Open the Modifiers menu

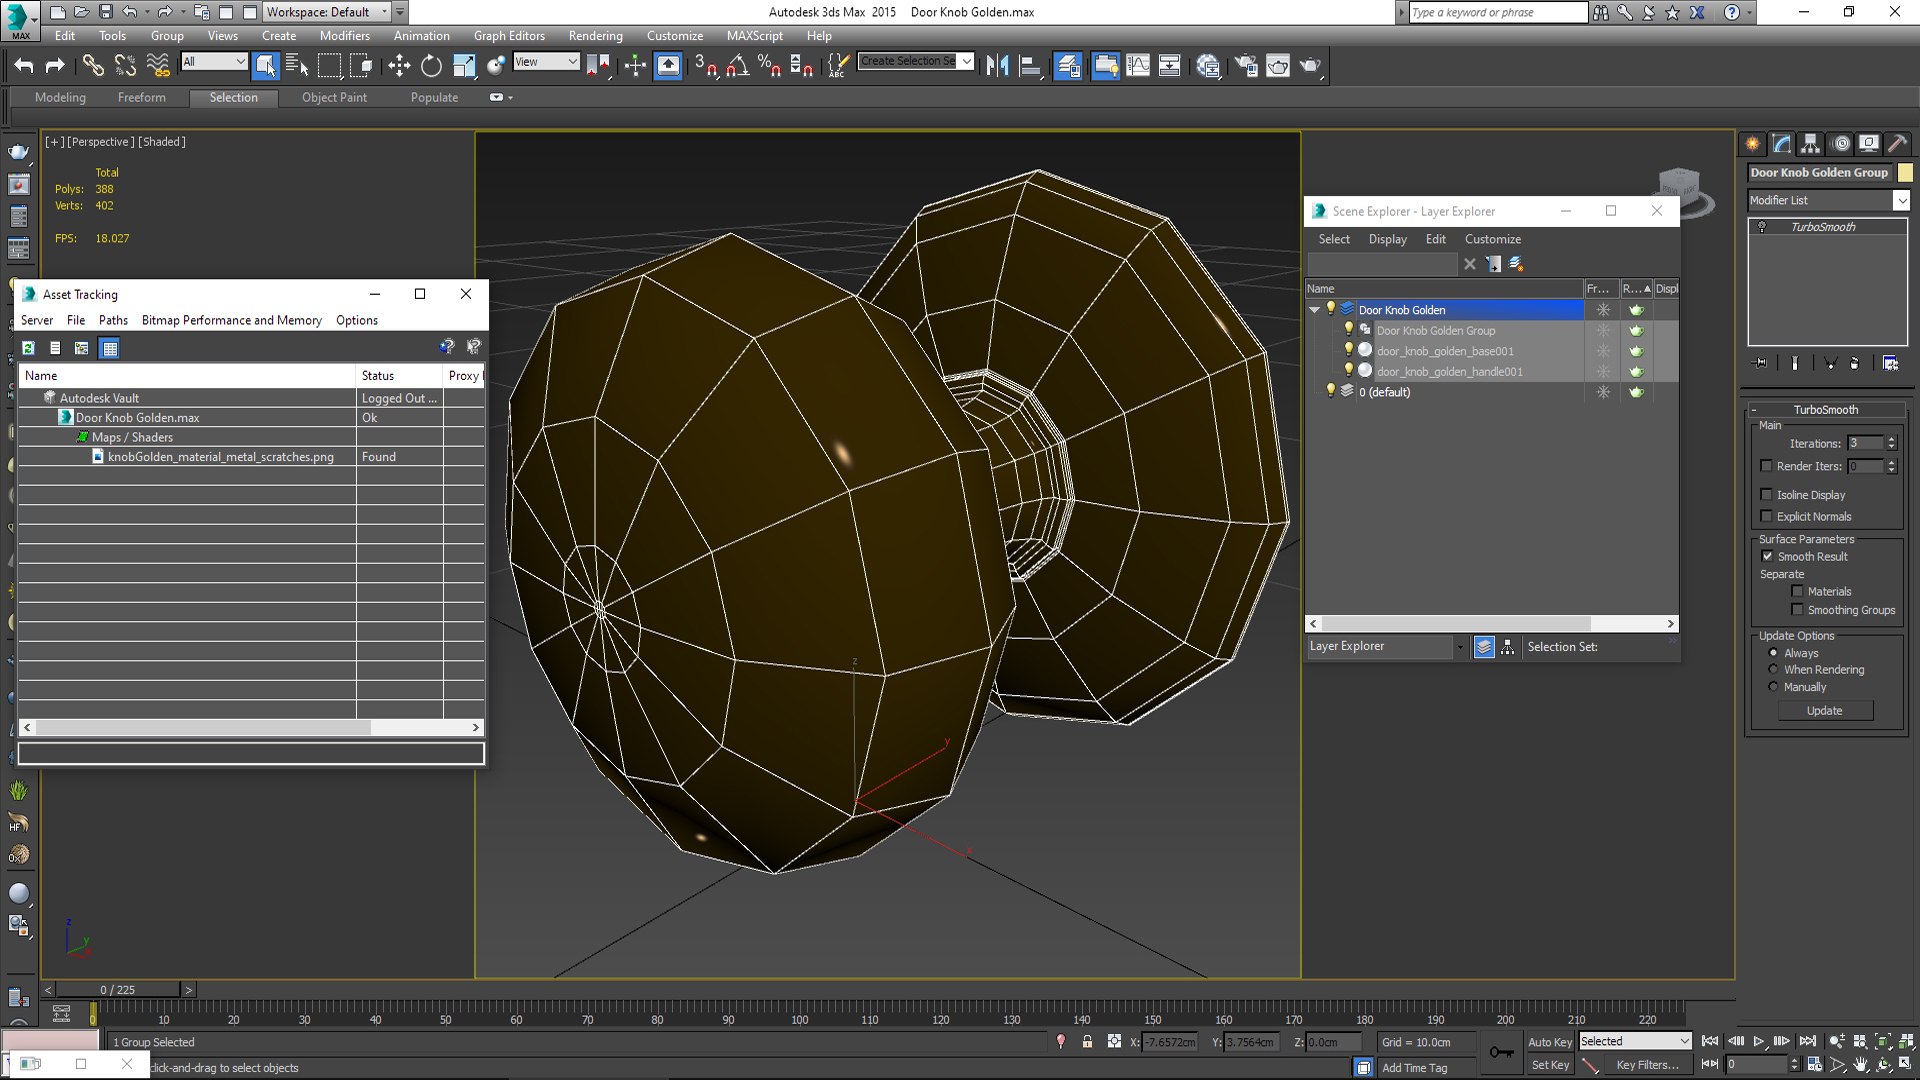[x=344, y=36]
